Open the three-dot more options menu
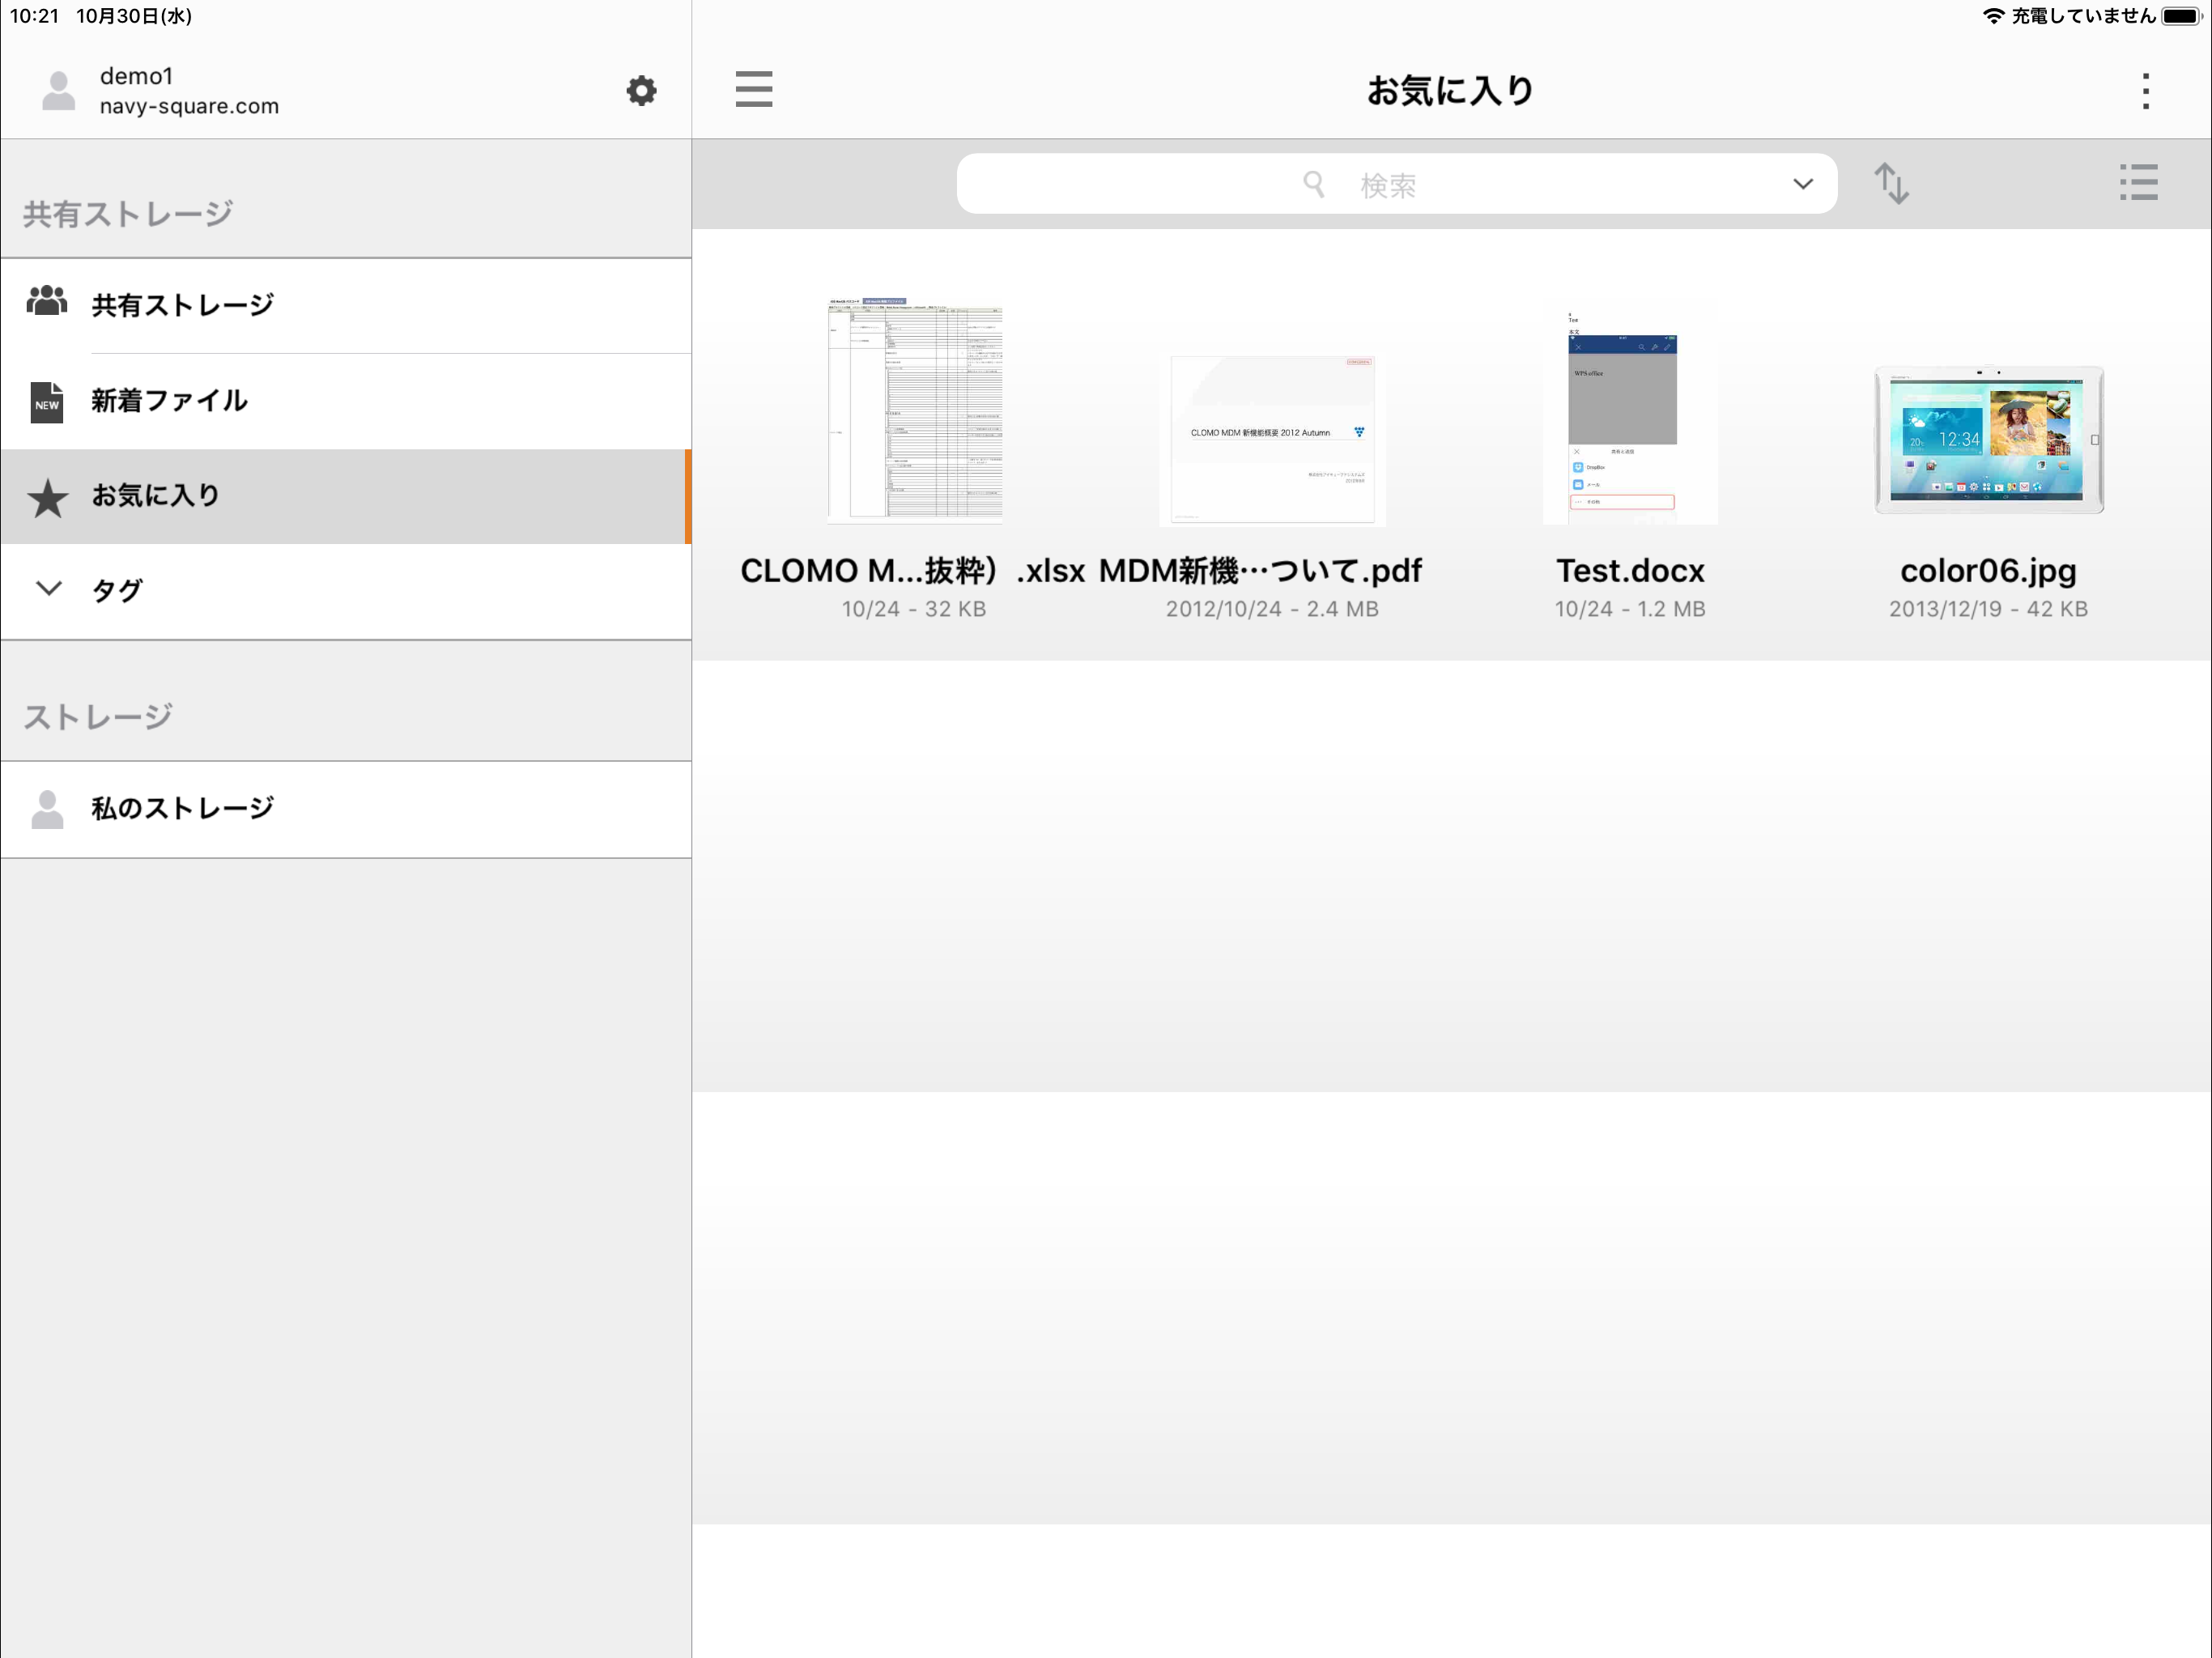2212x1658 pixels. 2145,91
